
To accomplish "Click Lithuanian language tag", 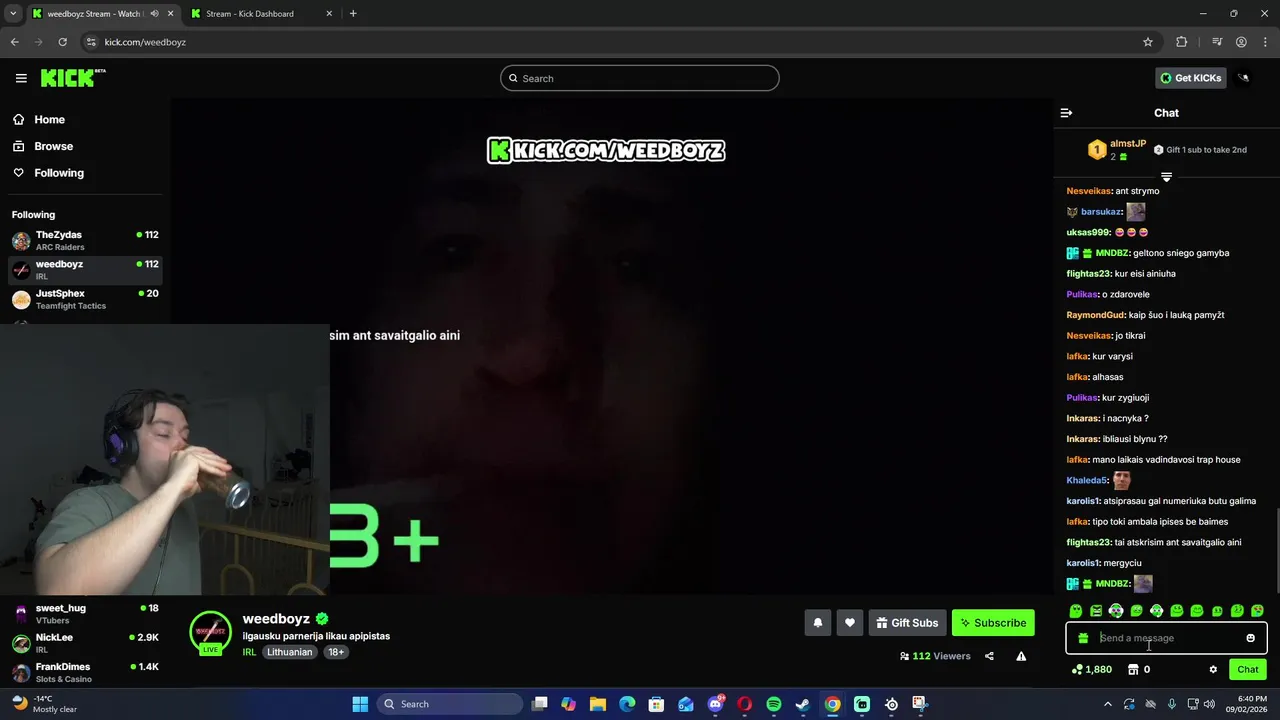I will [x=289, y=652].
